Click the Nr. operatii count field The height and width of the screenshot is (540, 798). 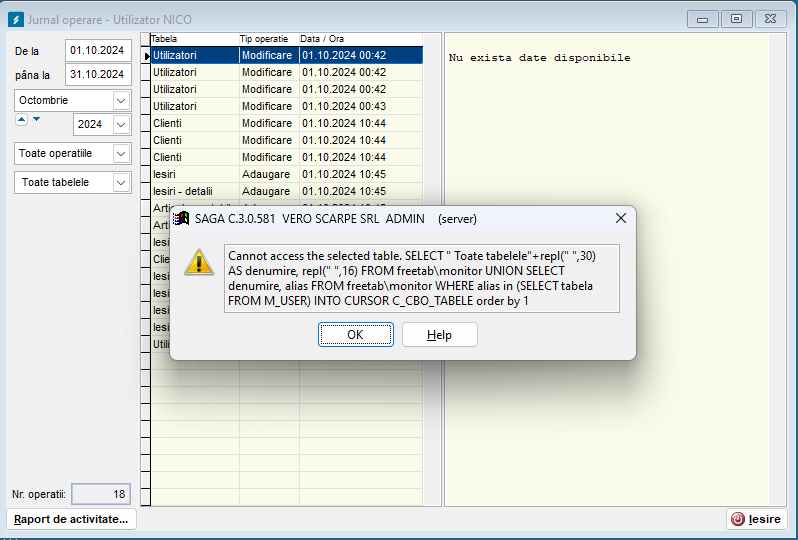101,494
